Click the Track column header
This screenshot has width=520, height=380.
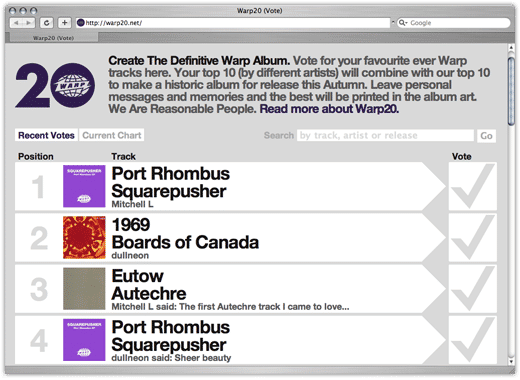123,156
